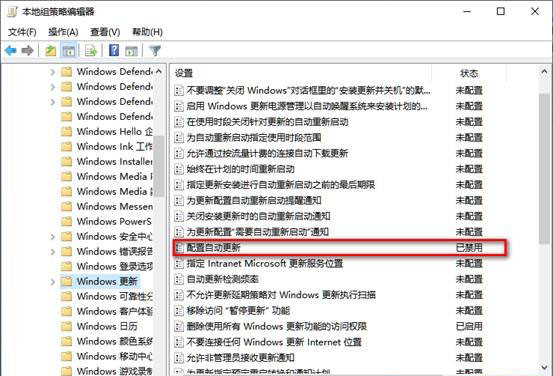Expand the Windows 错误报告 tree node
553x376 pixels.
[x=53, y=251]
